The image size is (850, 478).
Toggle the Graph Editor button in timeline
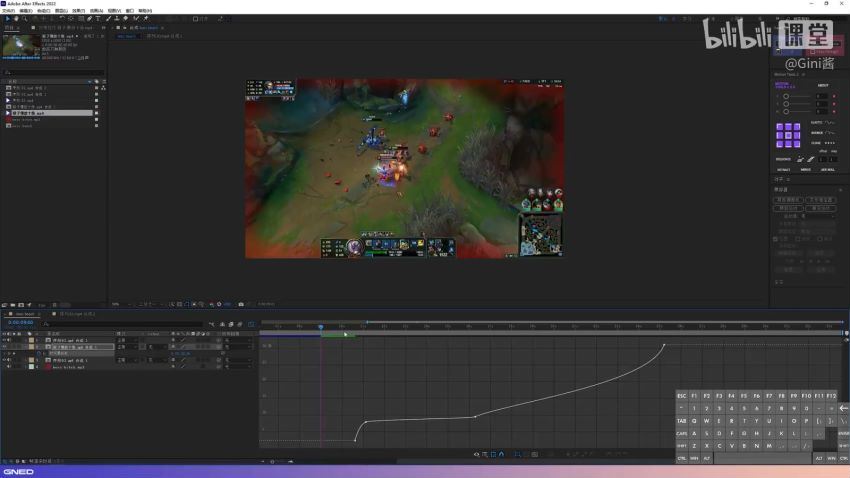pos(251,324)
